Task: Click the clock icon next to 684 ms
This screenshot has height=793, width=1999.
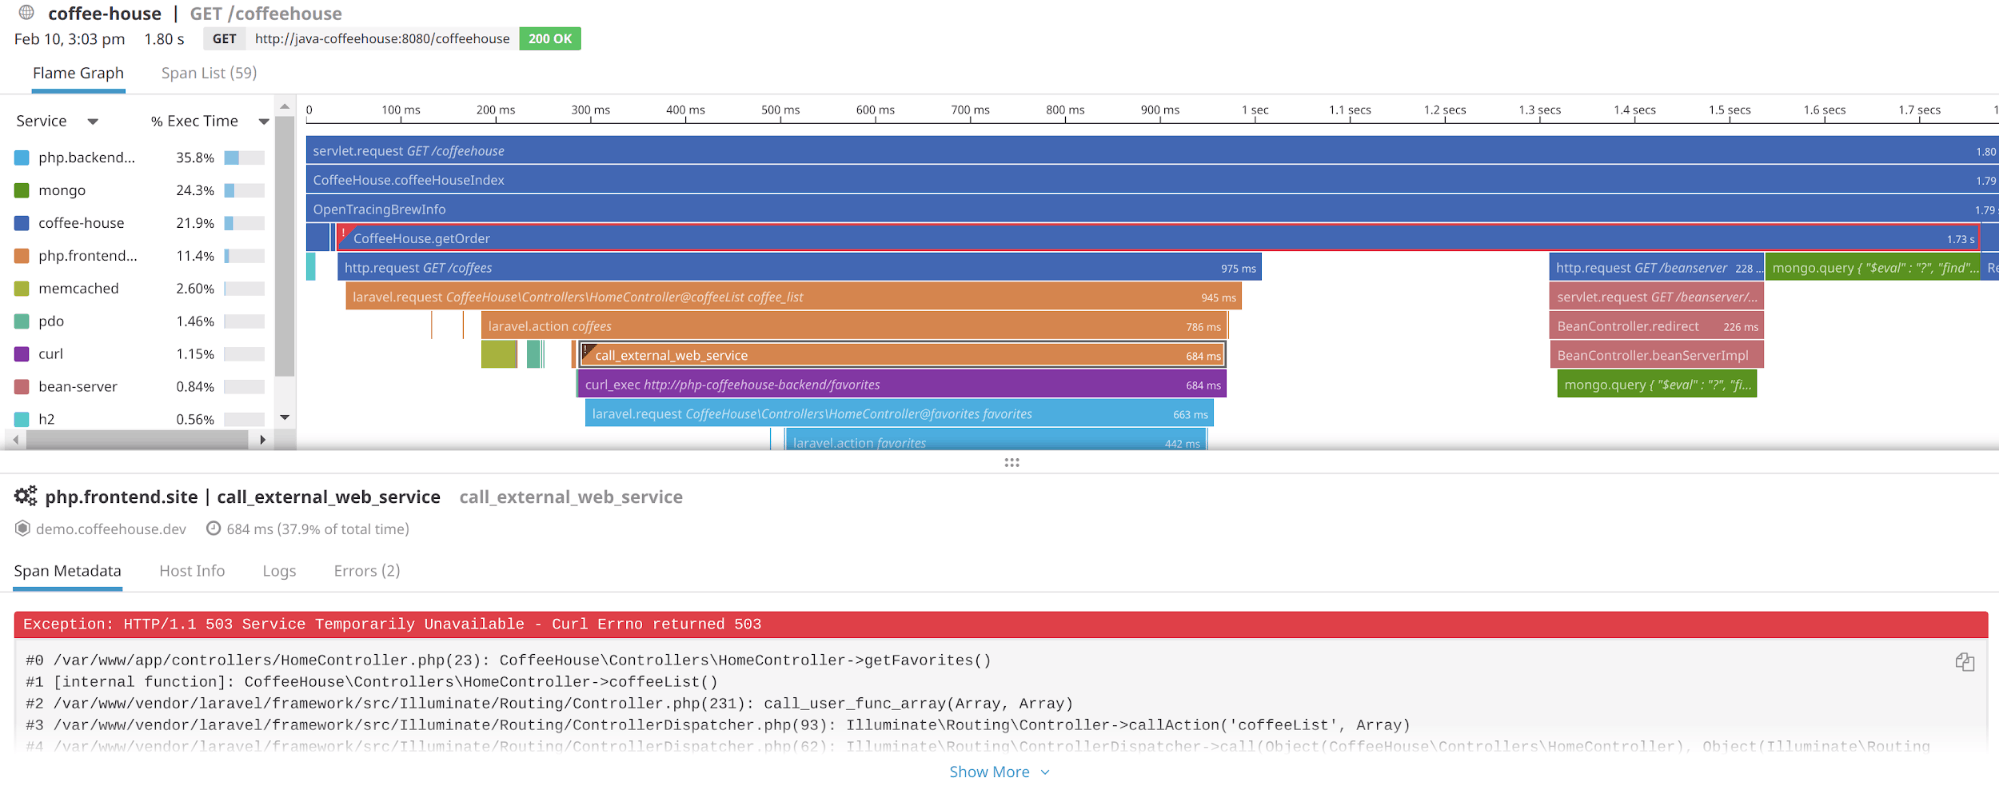Action: pyautogui.click(x=213, y=528)
